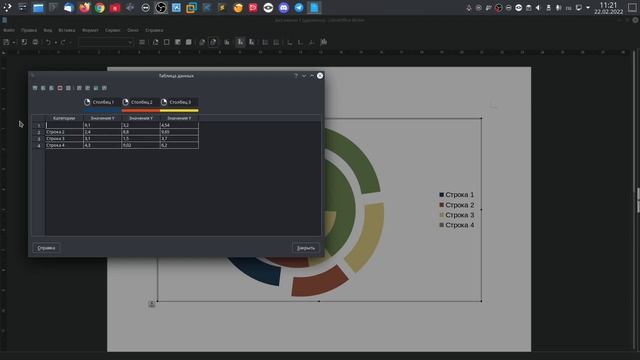Open the Вставка menu

point(67,30)
